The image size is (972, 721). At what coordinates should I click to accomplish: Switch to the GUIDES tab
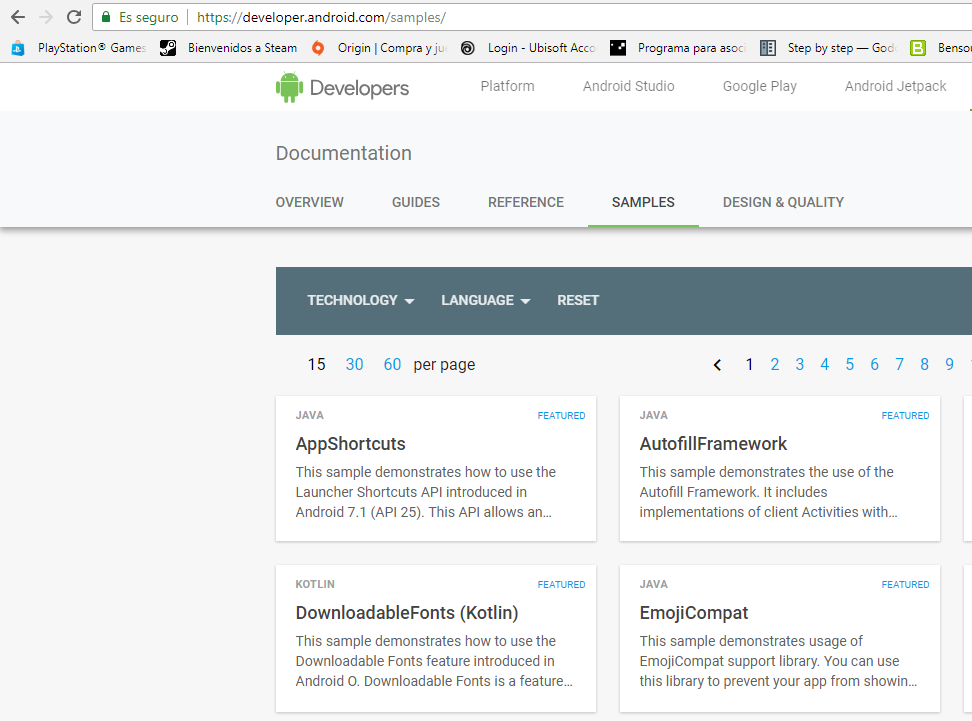click(x=416, y=202)
